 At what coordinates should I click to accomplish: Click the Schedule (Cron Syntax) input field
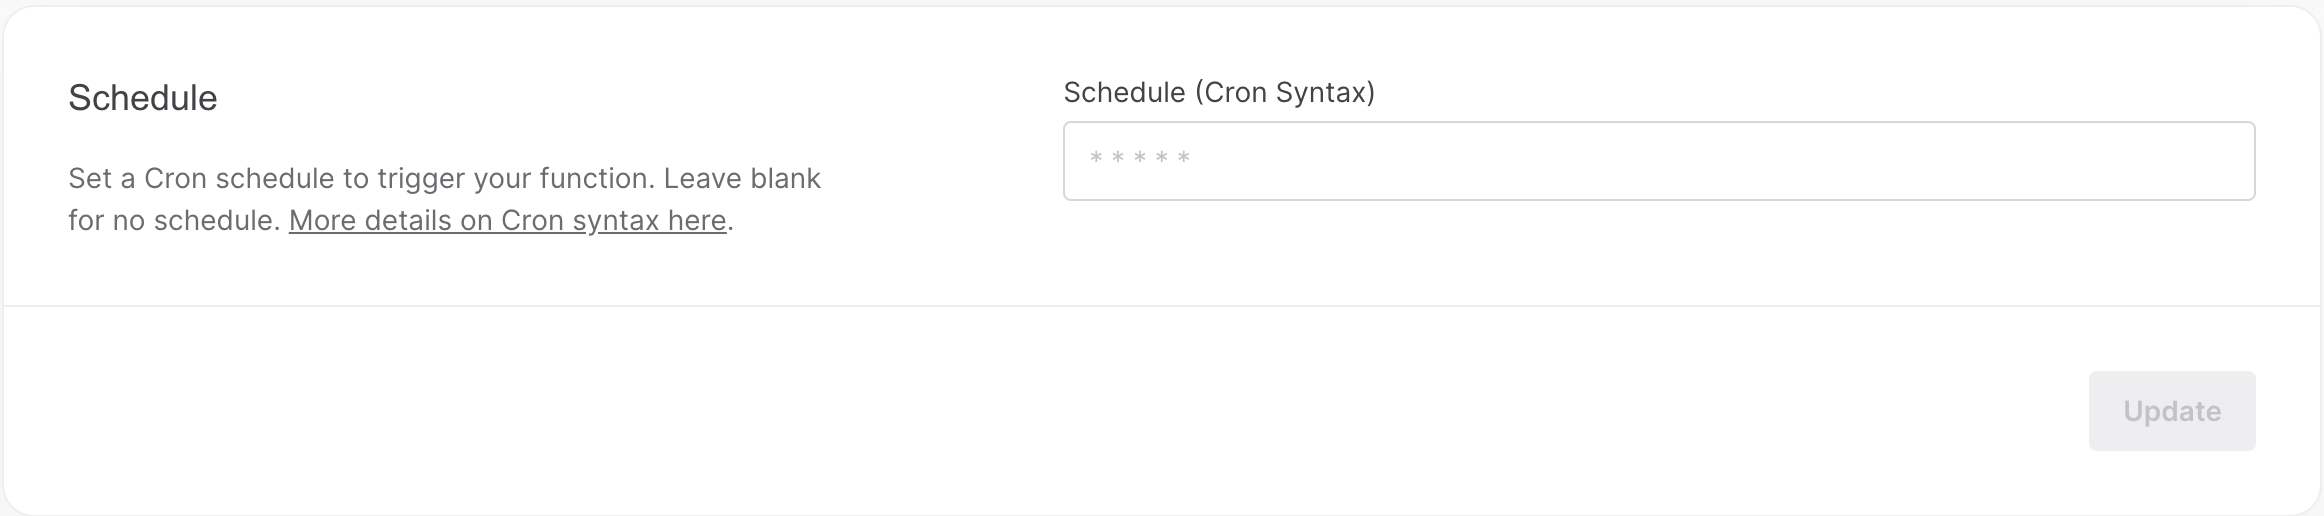1658,161
